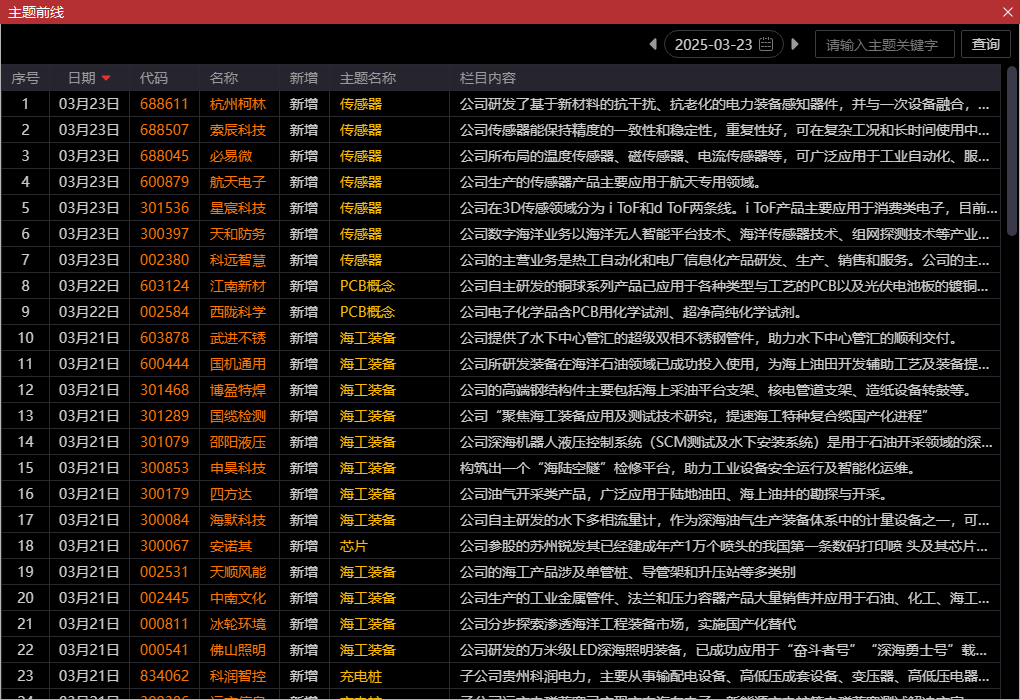The width and height of the screenshot is (1020, 700).
Task: Click 芯片 theme in 安诺其 row
Action: pos(353,546)
